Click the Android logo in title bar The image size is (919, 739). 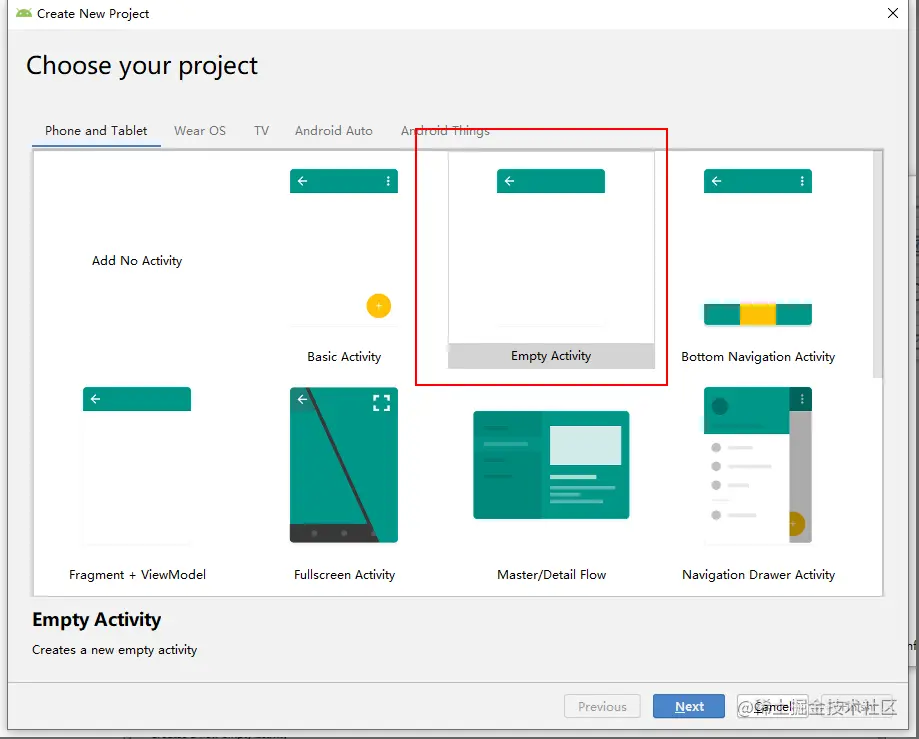pyautogui.click(x=24, y=13)
